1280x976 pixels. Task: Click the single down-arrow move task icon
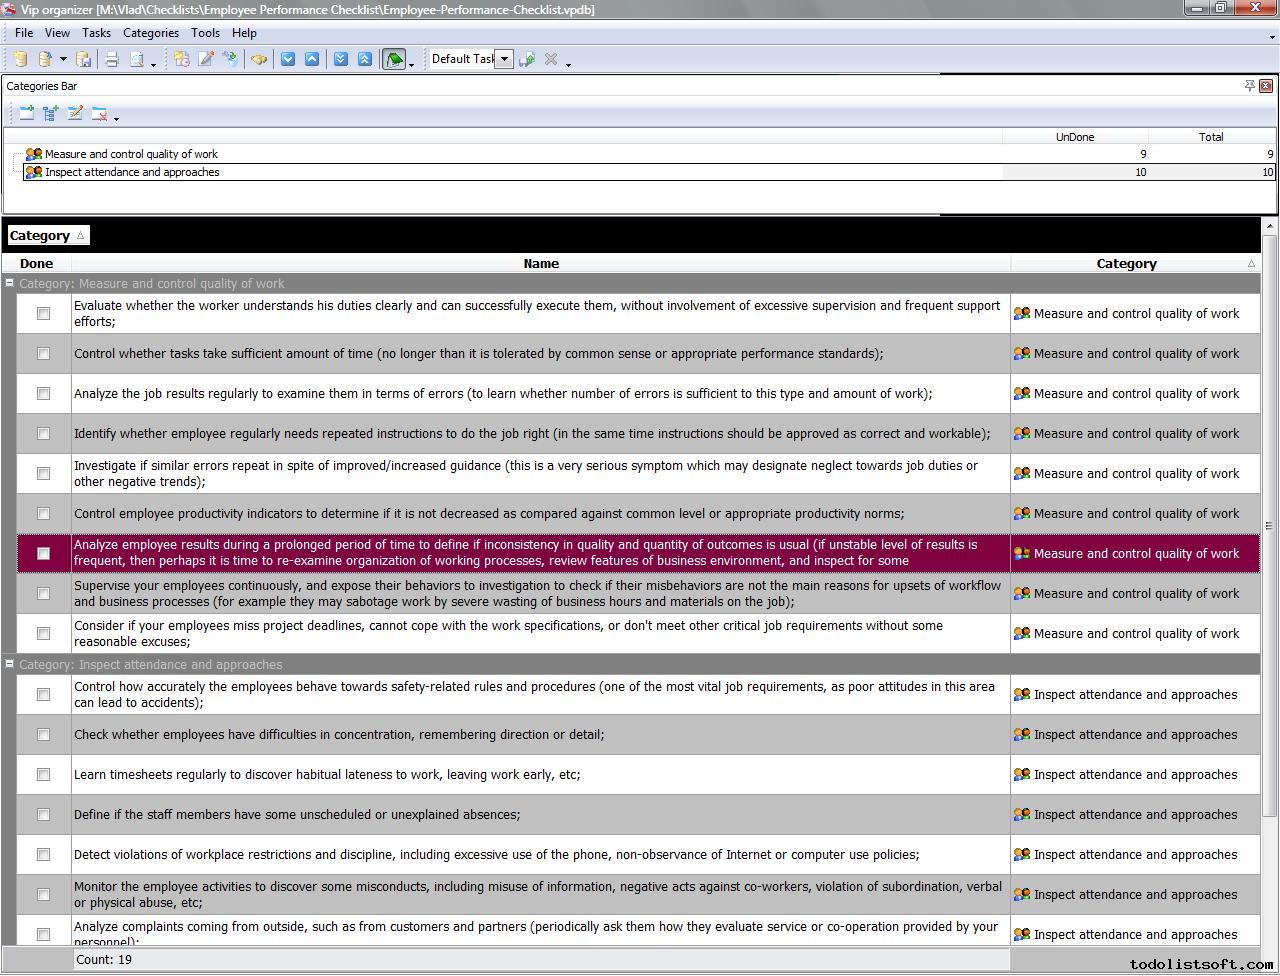coord(288,59)
